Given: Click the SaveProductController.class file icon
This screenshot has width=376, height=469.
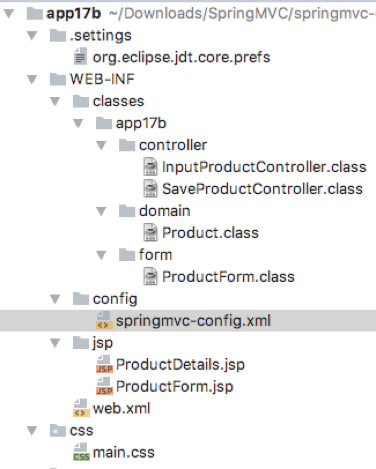Looking at the screenshot, I should [150, 189].
